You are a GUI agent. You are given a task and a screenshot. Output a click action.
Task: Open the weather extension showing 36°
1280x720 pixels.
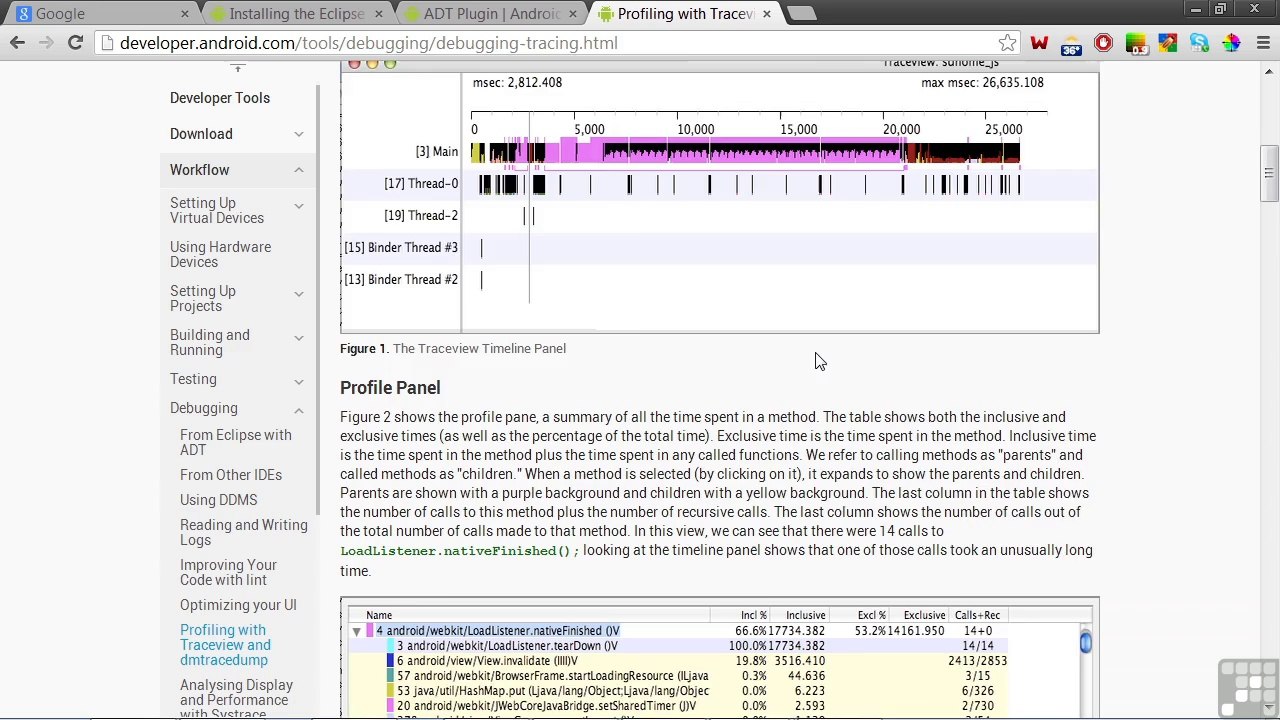pyautogui.click(x=1071, y=43)
